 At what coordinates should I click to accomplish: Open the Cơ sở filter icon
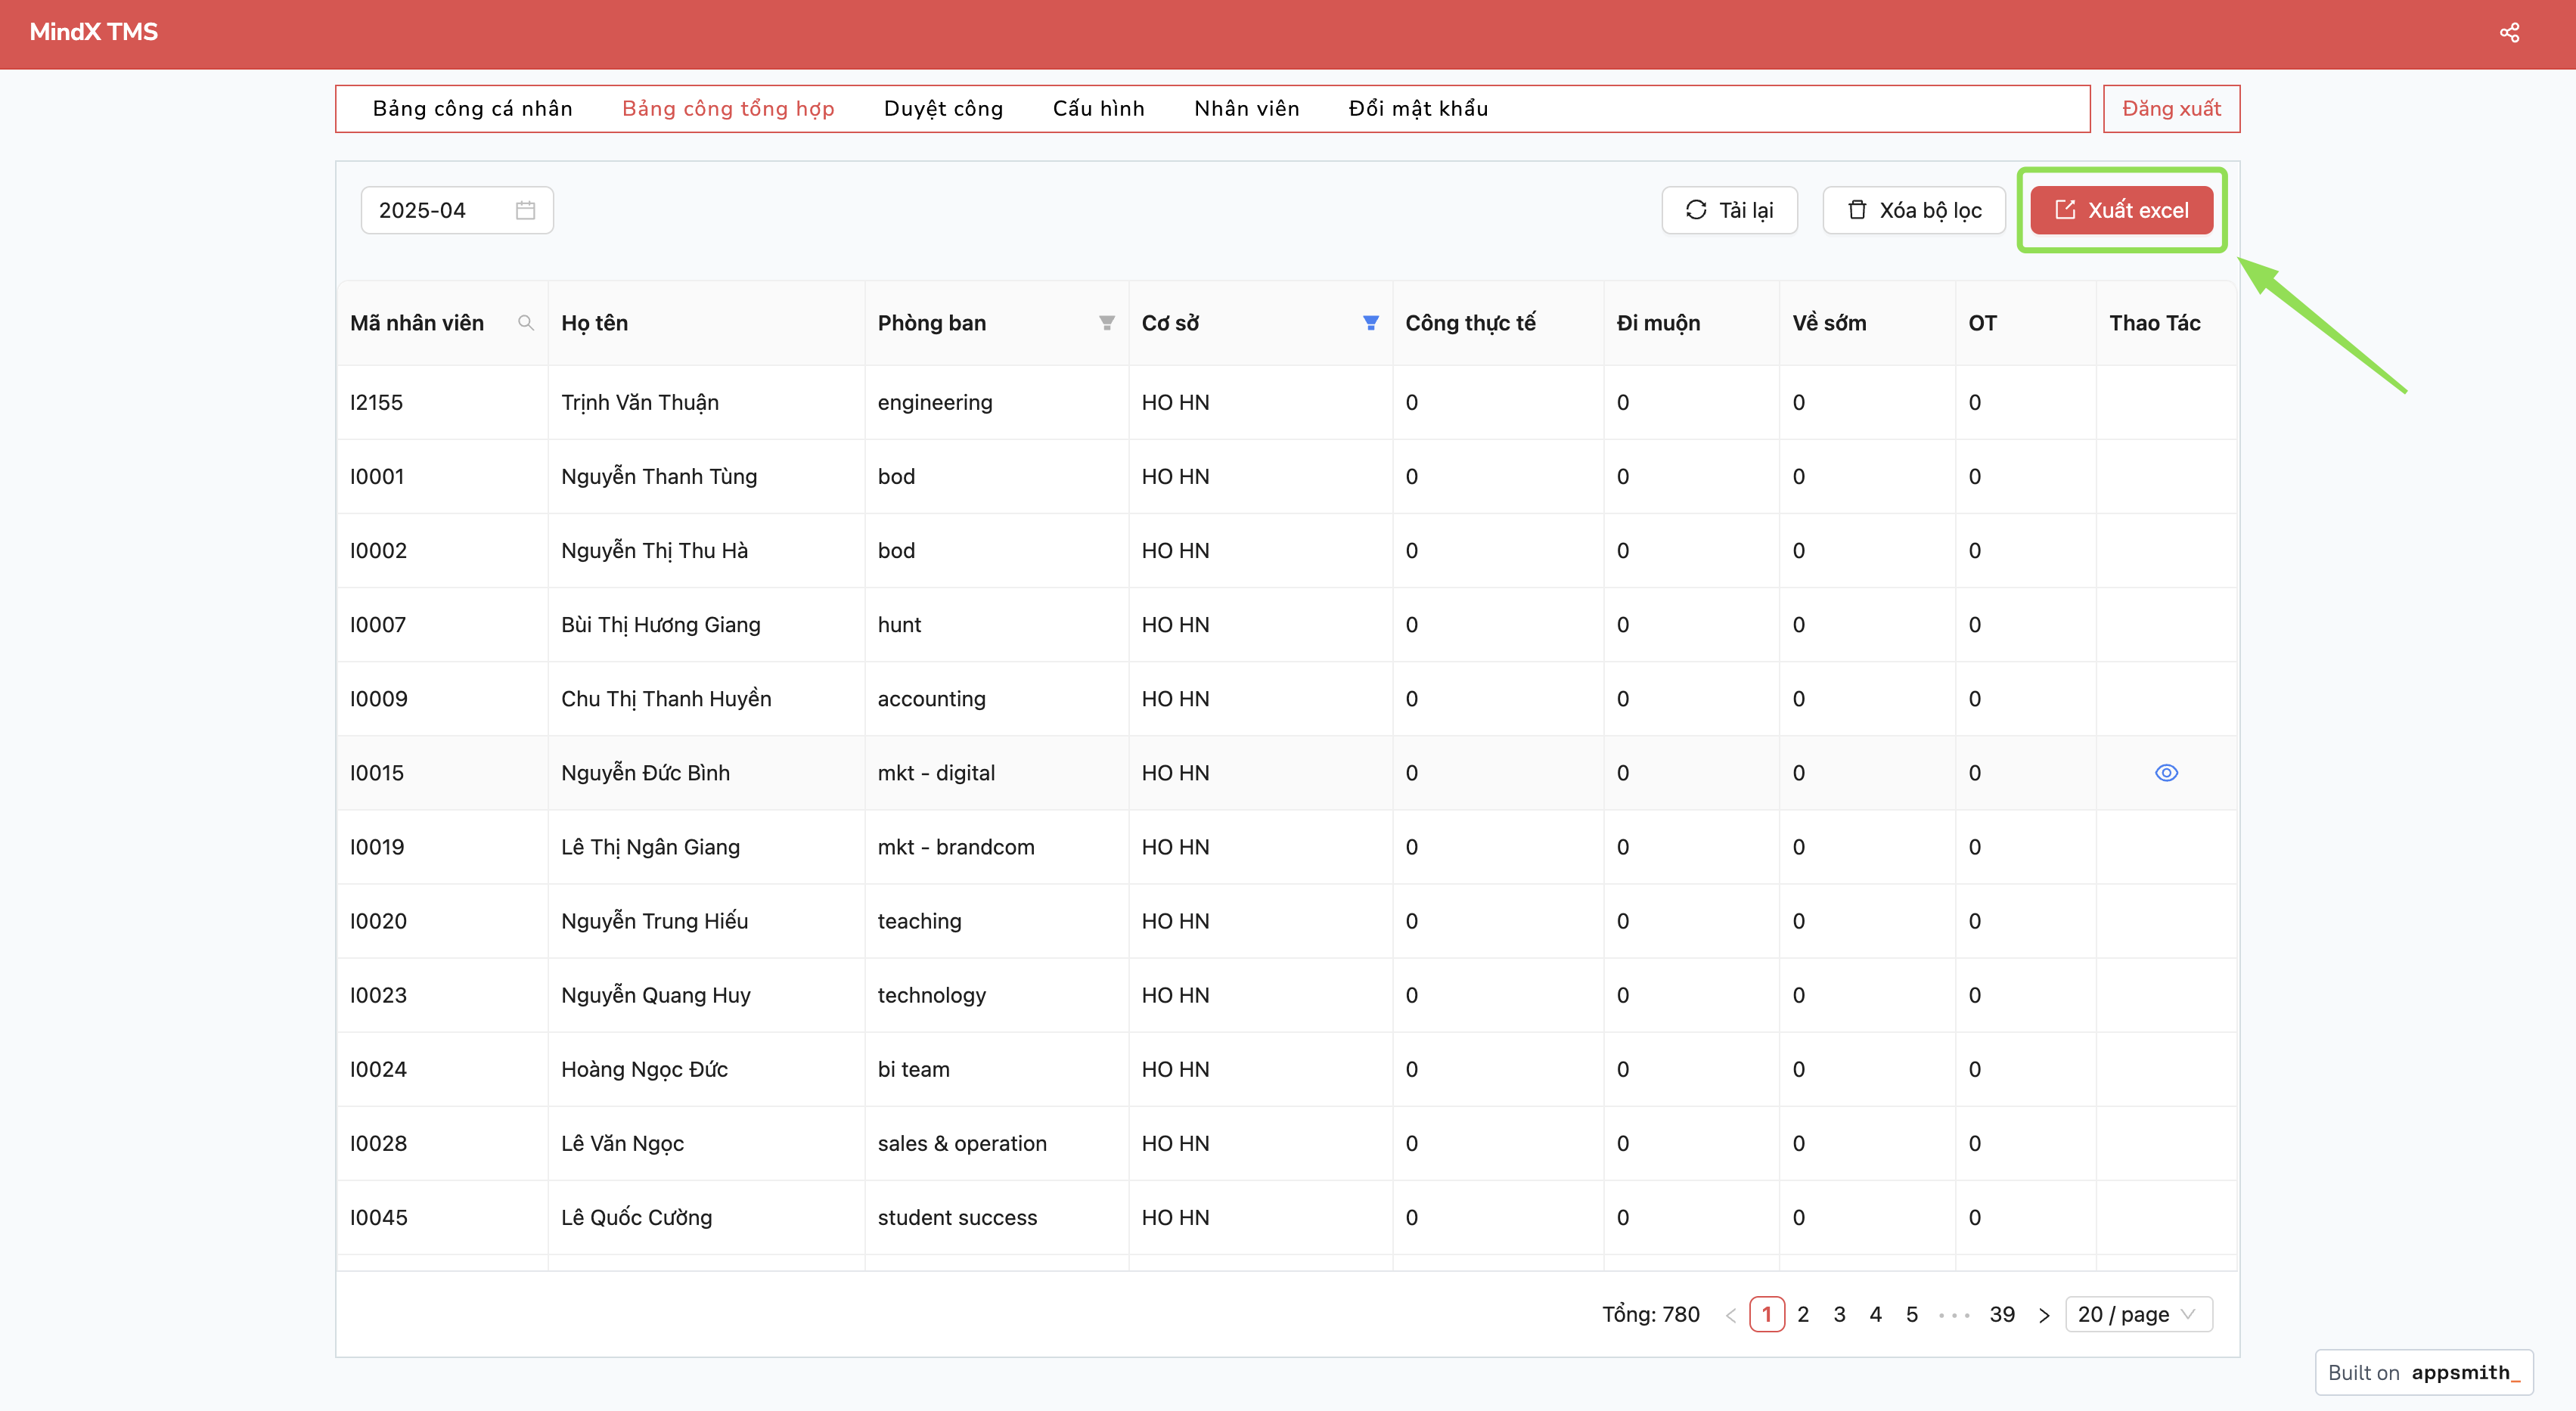(1370, 323)
